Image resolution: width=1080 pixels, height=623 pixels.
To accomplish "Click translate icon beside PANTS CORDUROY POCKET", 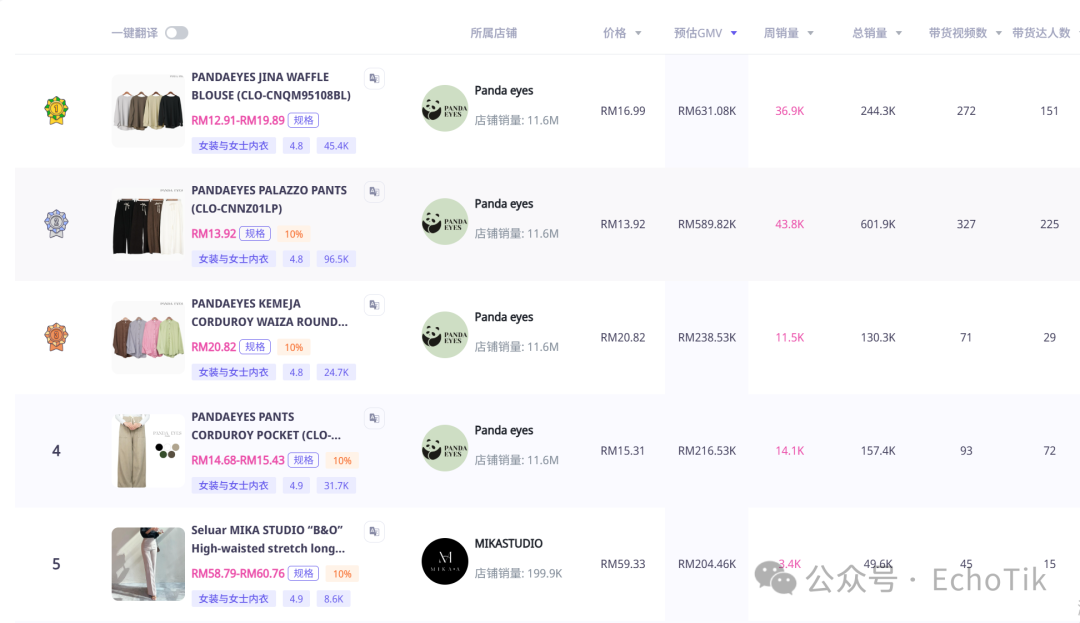I will 373,417.
